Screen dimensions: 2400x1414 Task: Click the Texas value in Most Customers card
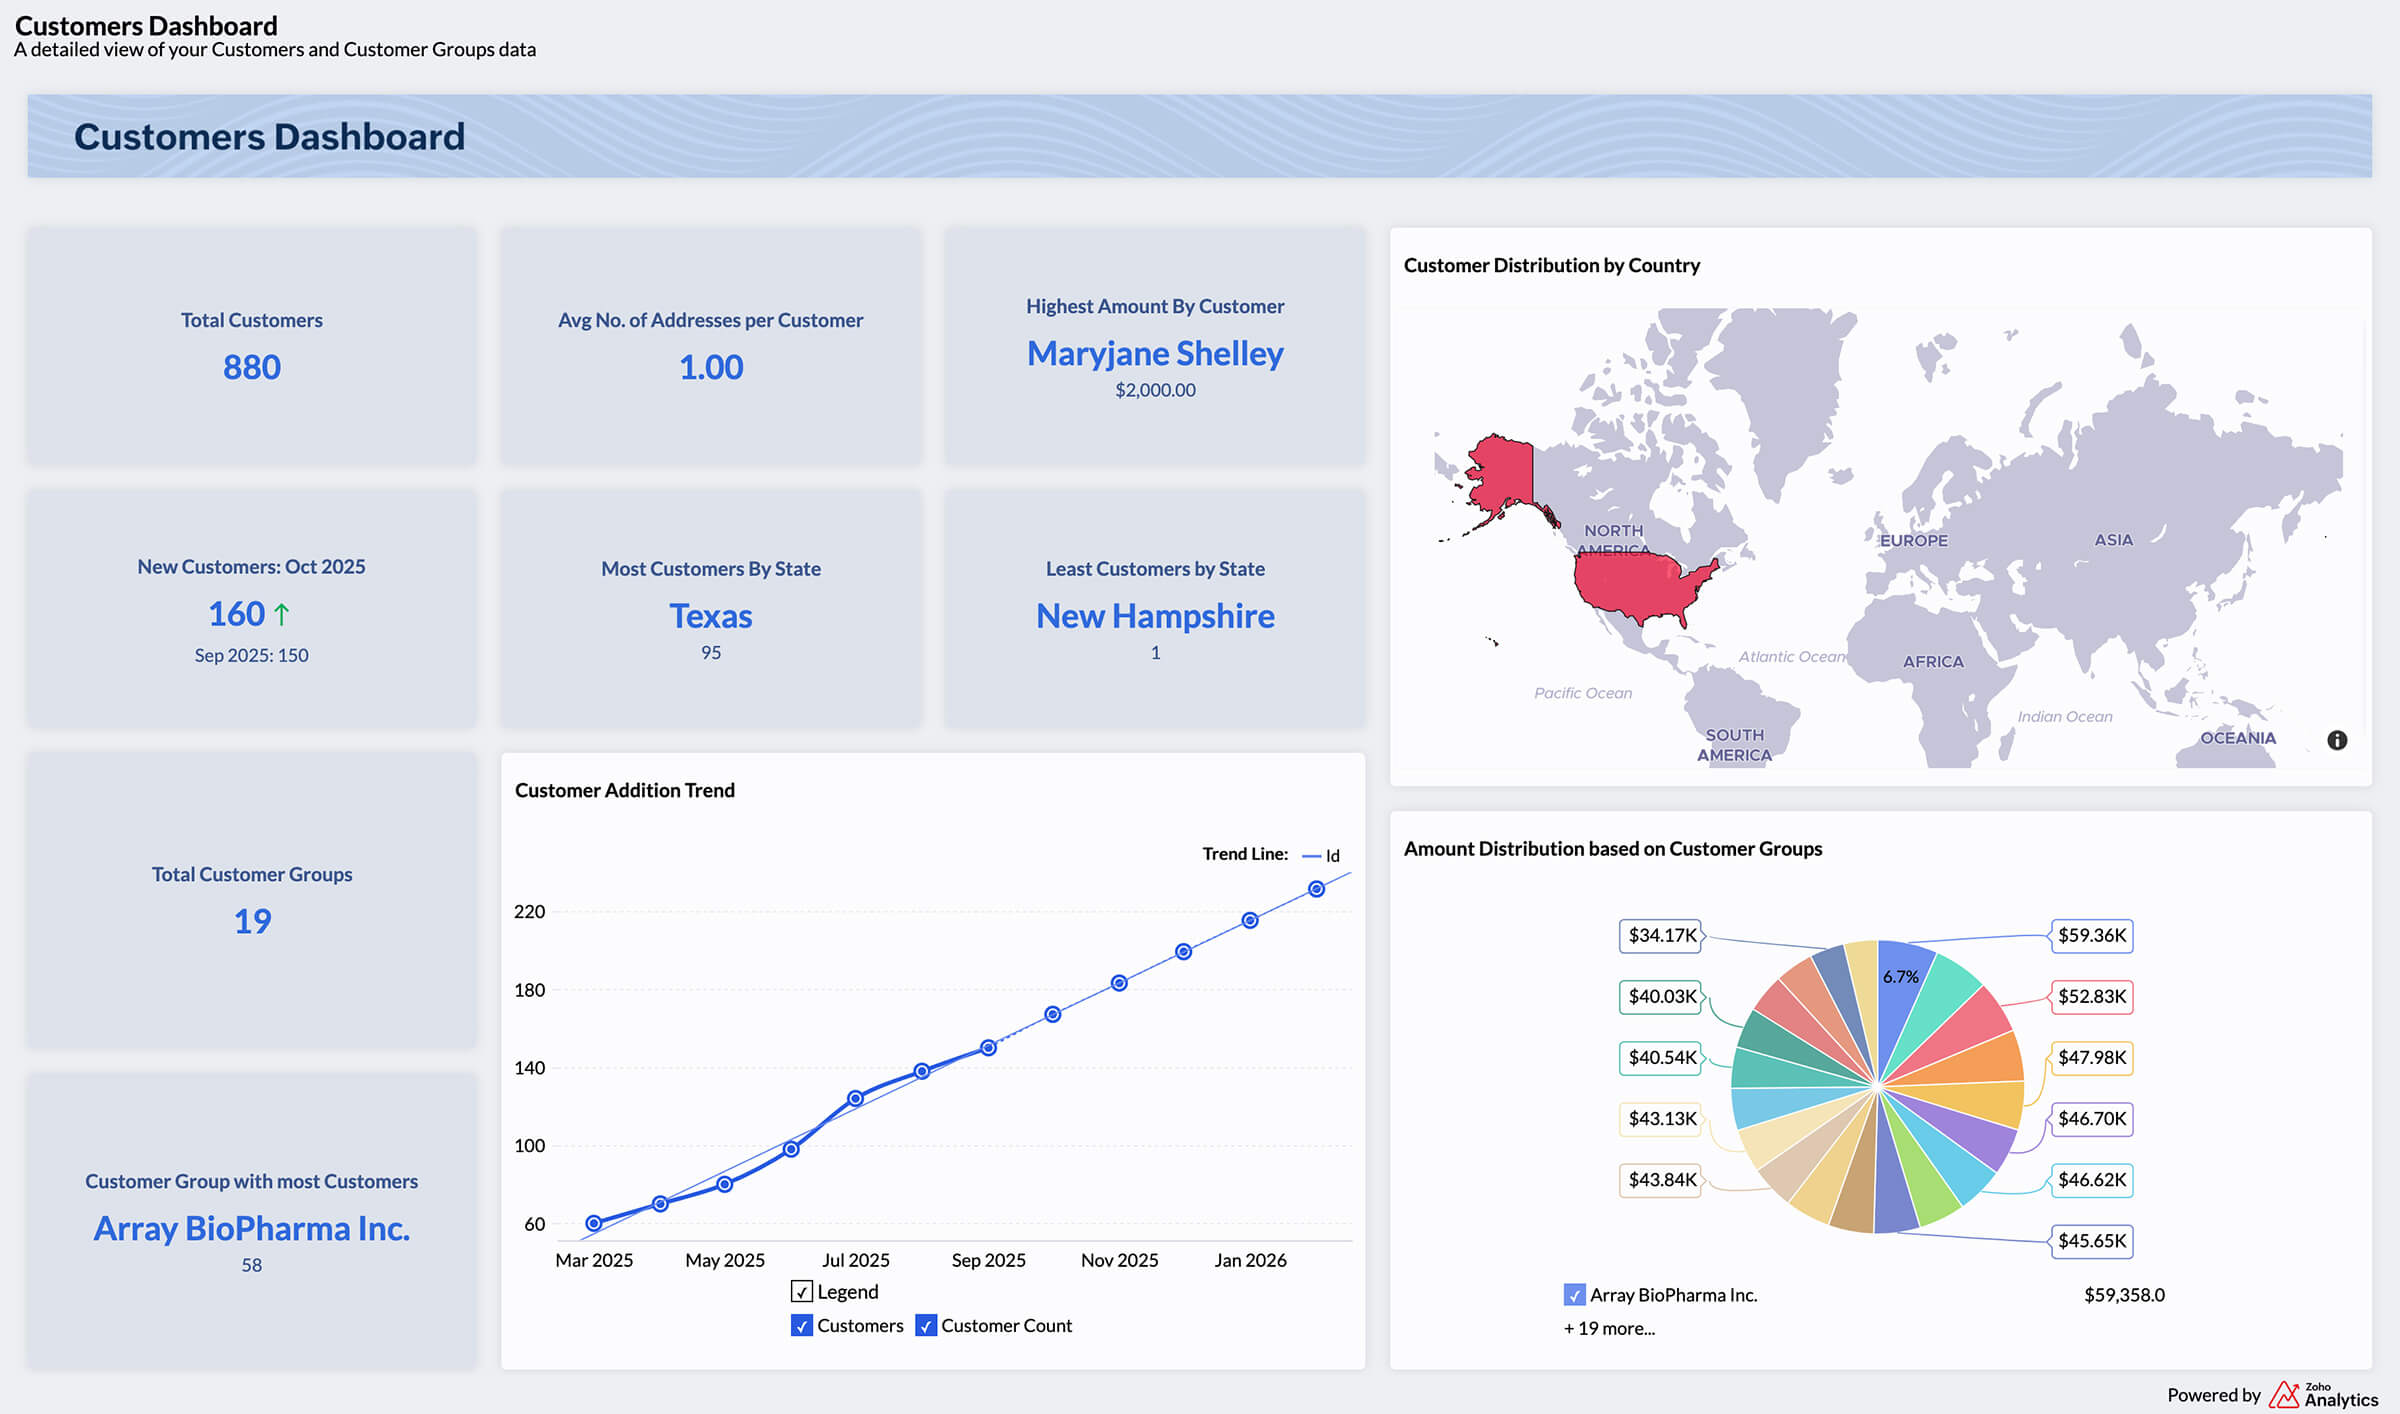click(710, 616)
